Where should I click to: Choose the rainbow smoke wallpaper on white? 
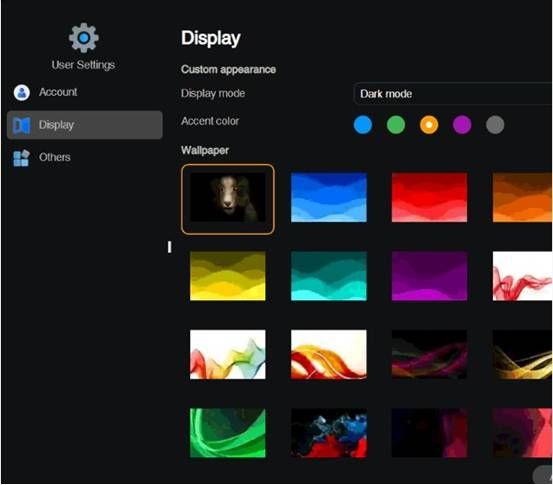[228, 354]
